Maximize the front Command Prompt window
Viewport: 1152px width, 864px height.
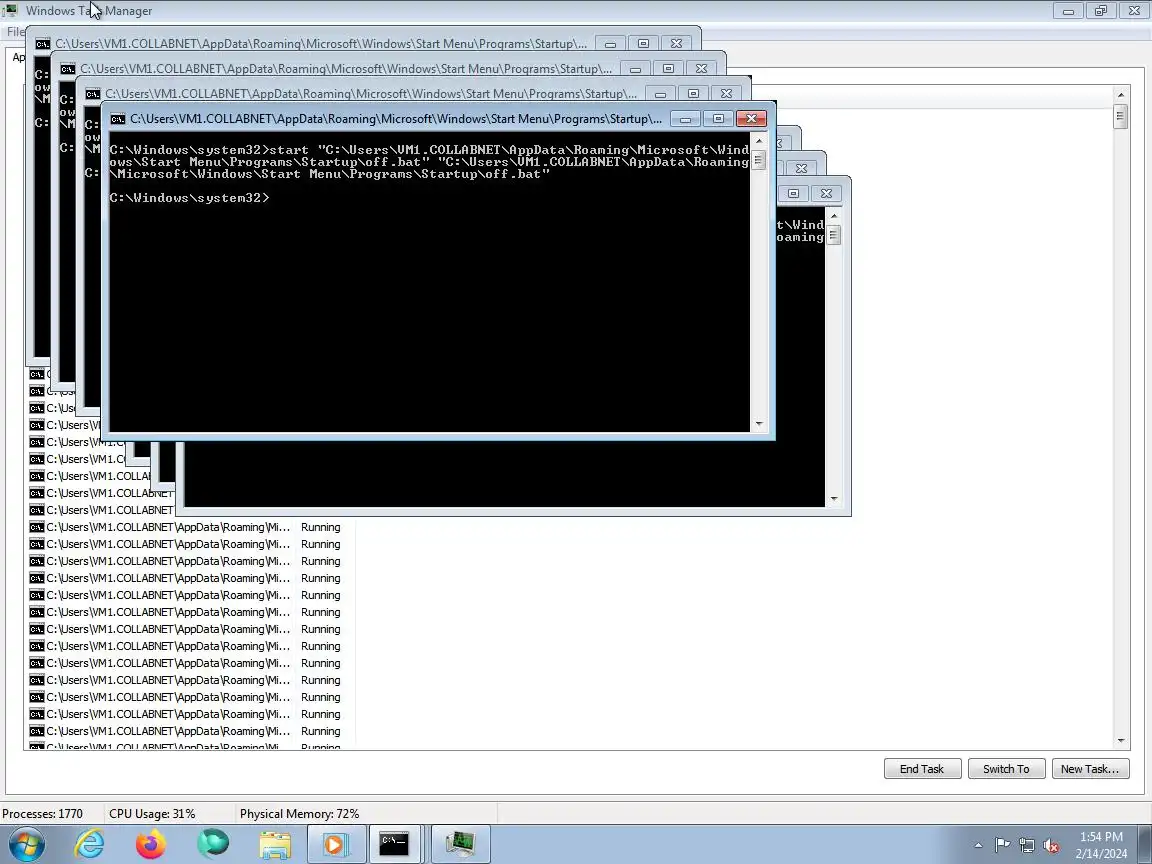[x=718, y=119]
